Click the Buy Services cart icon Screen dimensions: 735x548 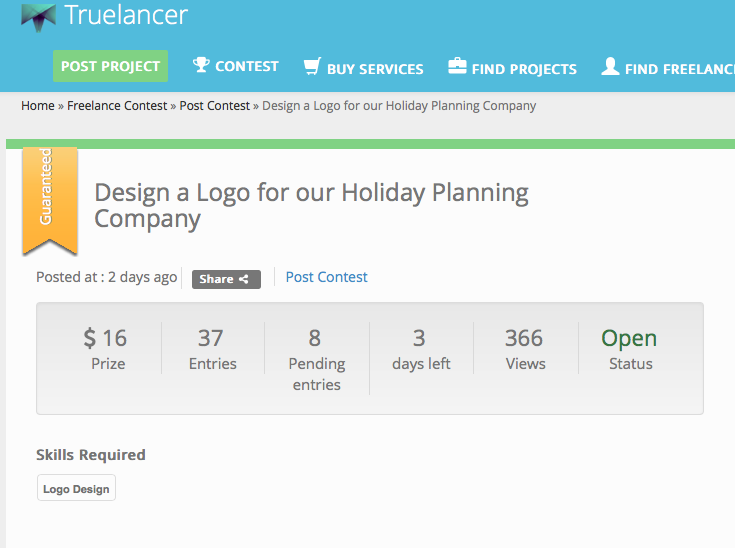point(312,67)
